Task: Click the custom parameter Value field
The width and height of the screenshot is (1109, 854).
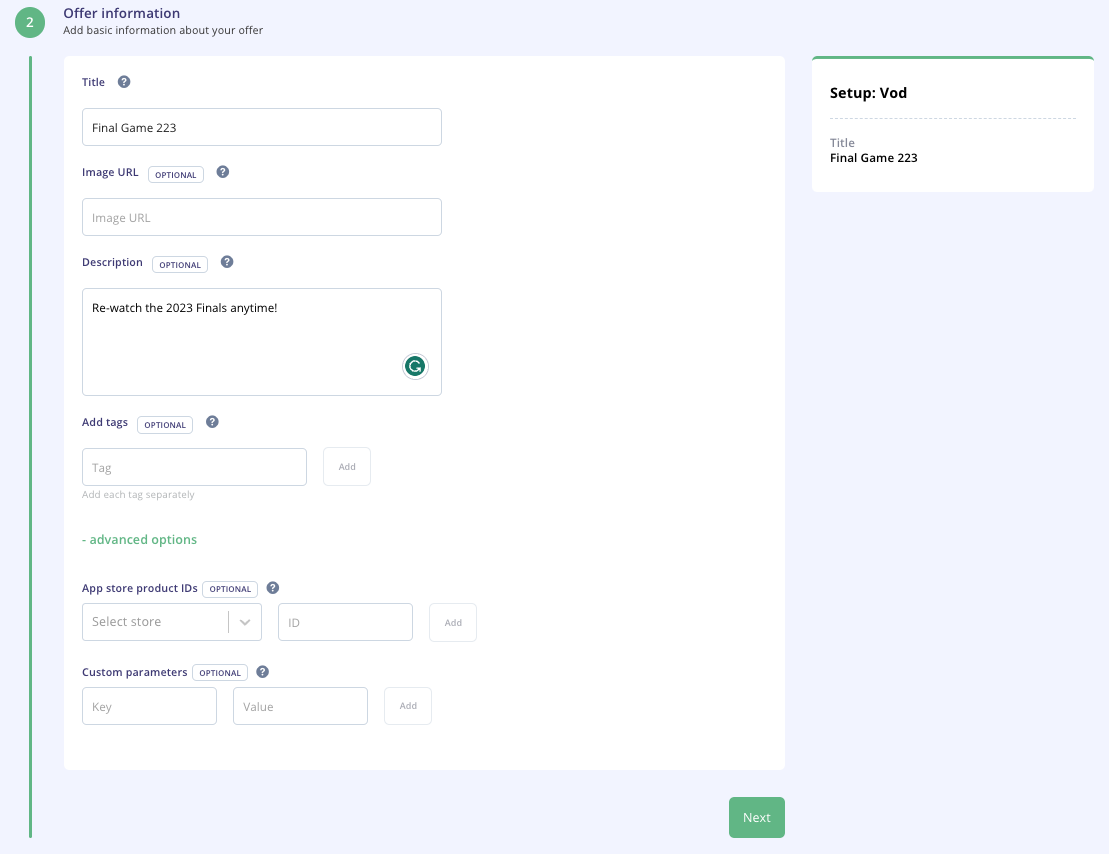Action: click(x=301, y=706)
